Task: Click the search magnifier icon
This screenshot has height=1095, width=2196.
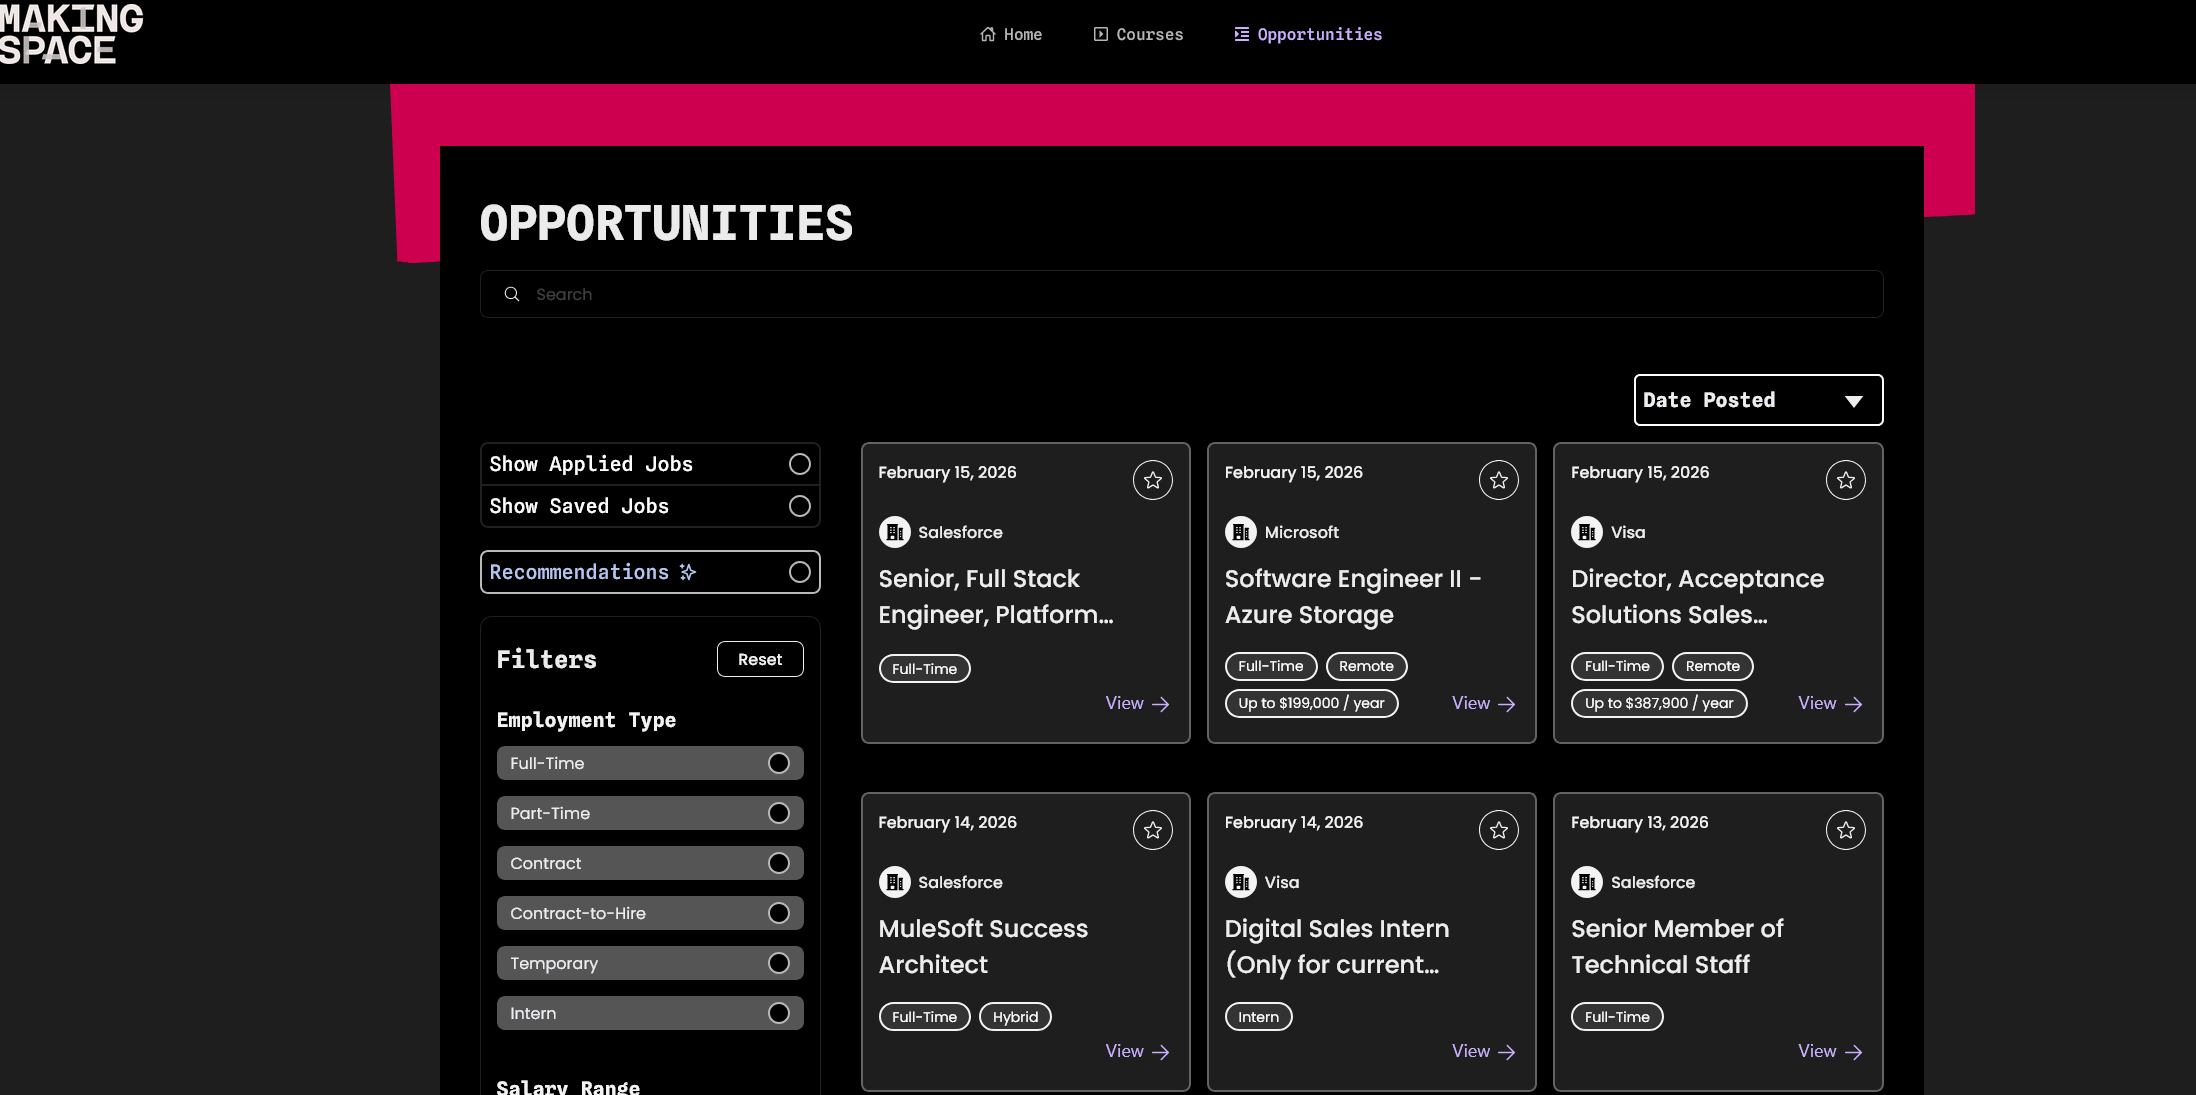Action: 512,294
